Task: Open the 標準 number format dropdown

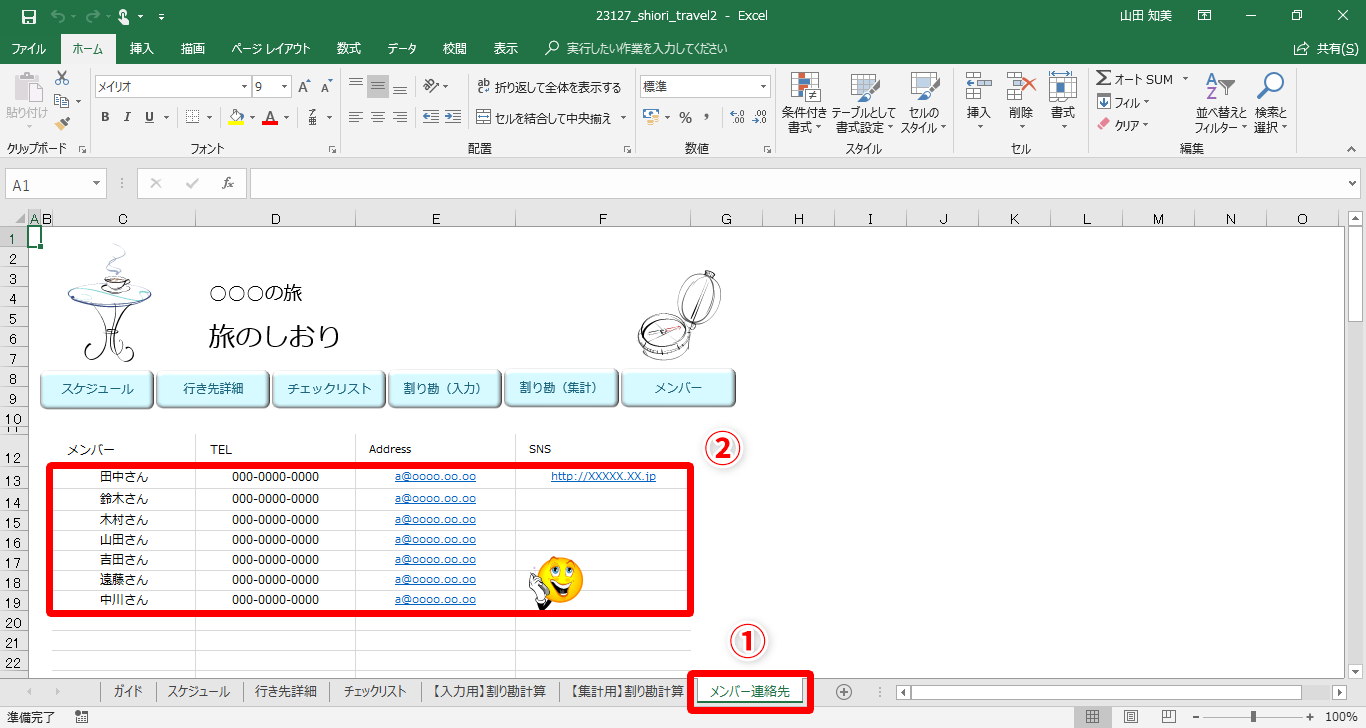Action: [764, 87]
